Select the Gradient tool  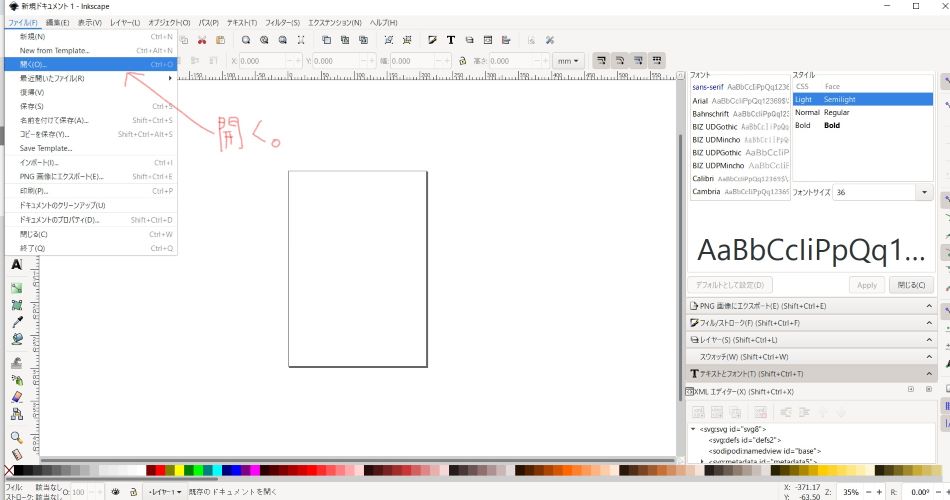pos(16,288)
